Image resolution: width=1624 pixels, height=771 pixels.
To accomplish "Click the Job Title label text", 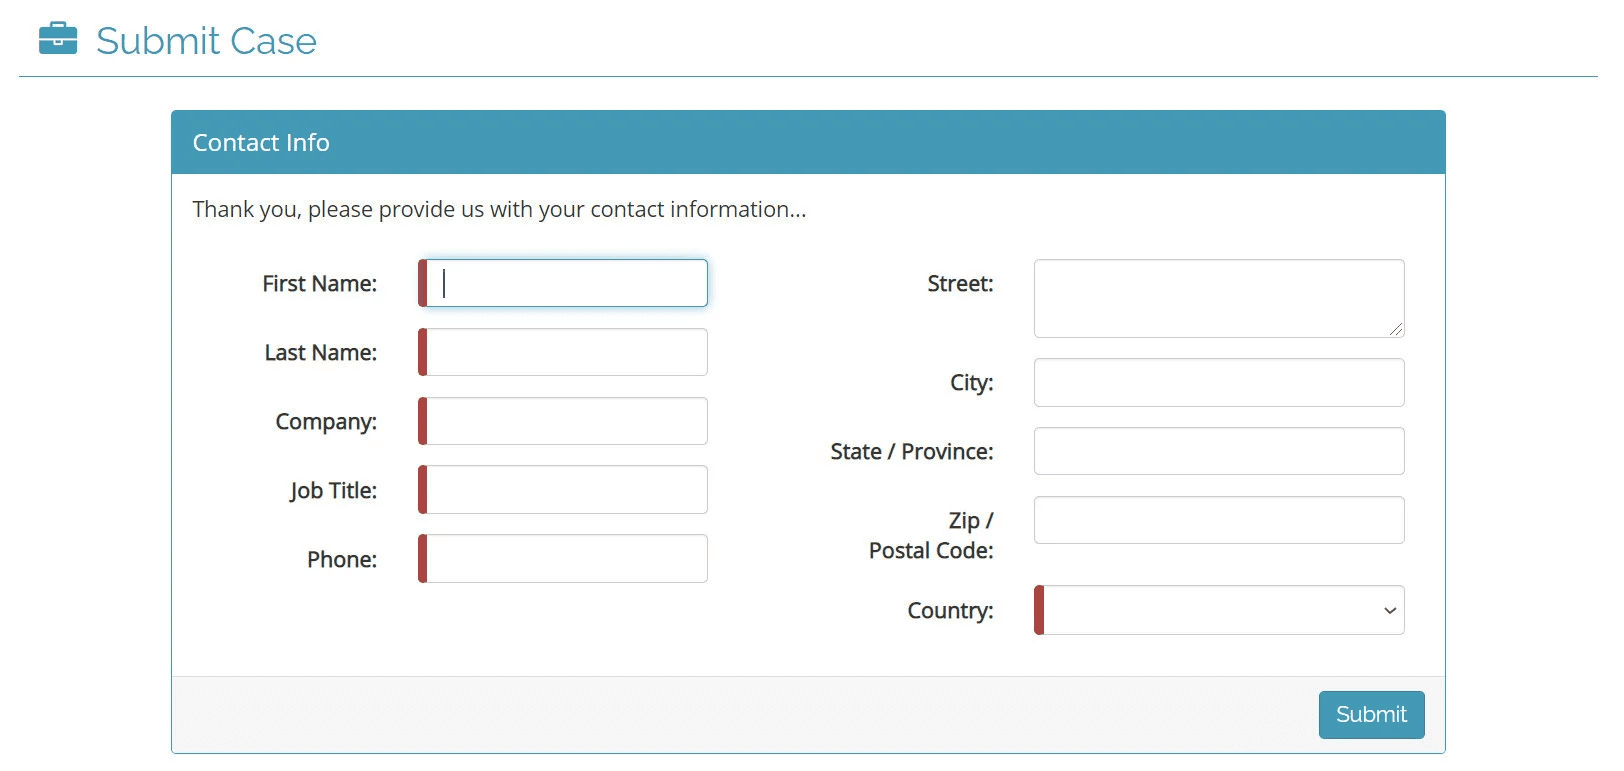I will click(x=333, y=491).
